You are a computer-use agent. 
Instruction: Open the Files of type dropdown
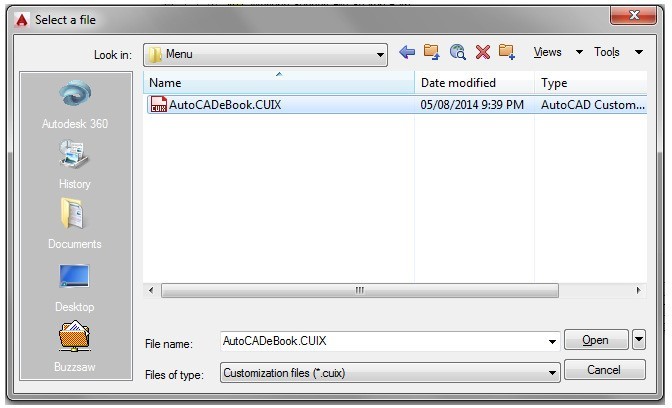[x=390, y=373]
